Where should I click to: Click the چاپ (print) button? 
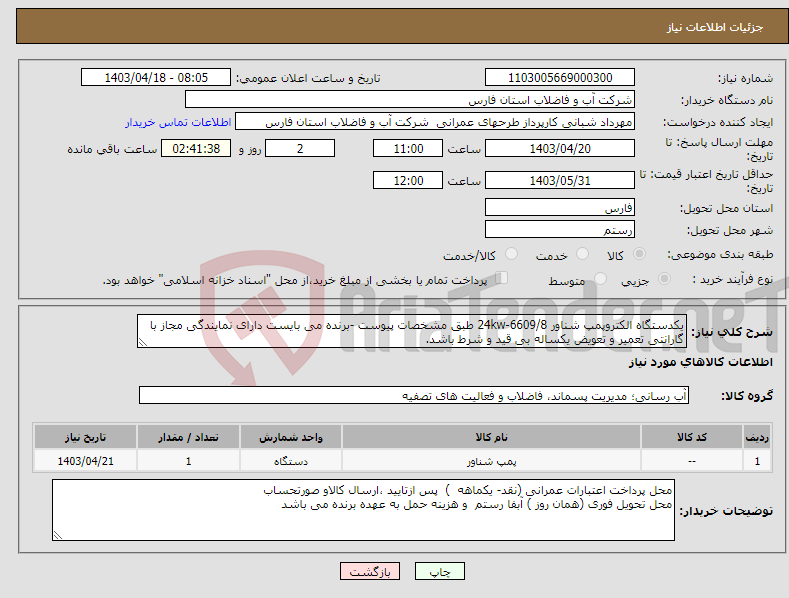coord(439,571)
